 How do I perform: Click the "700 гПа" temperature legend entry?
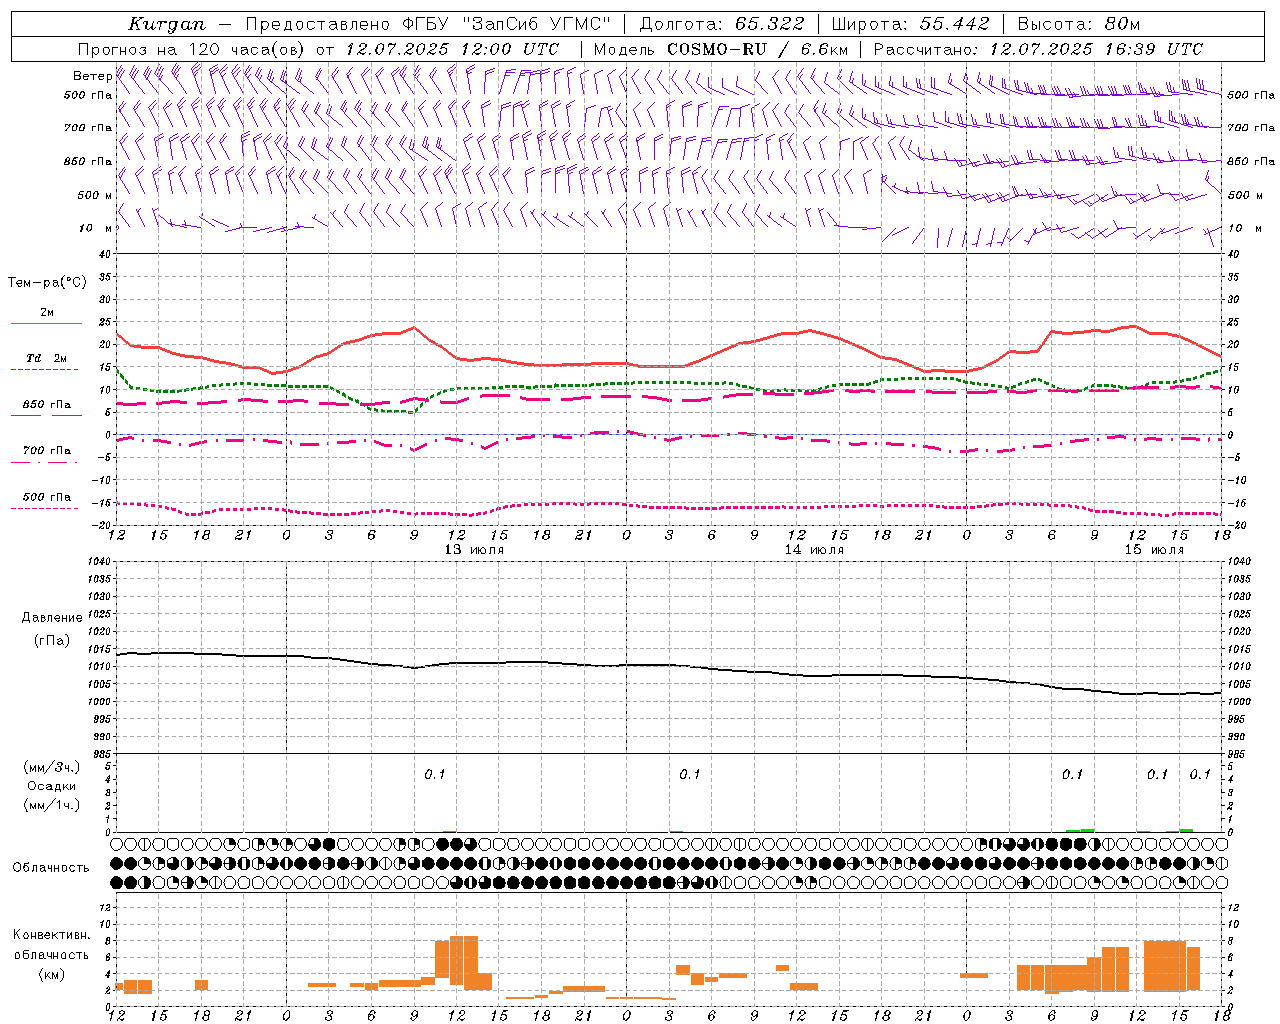click(x=46, y=451)
